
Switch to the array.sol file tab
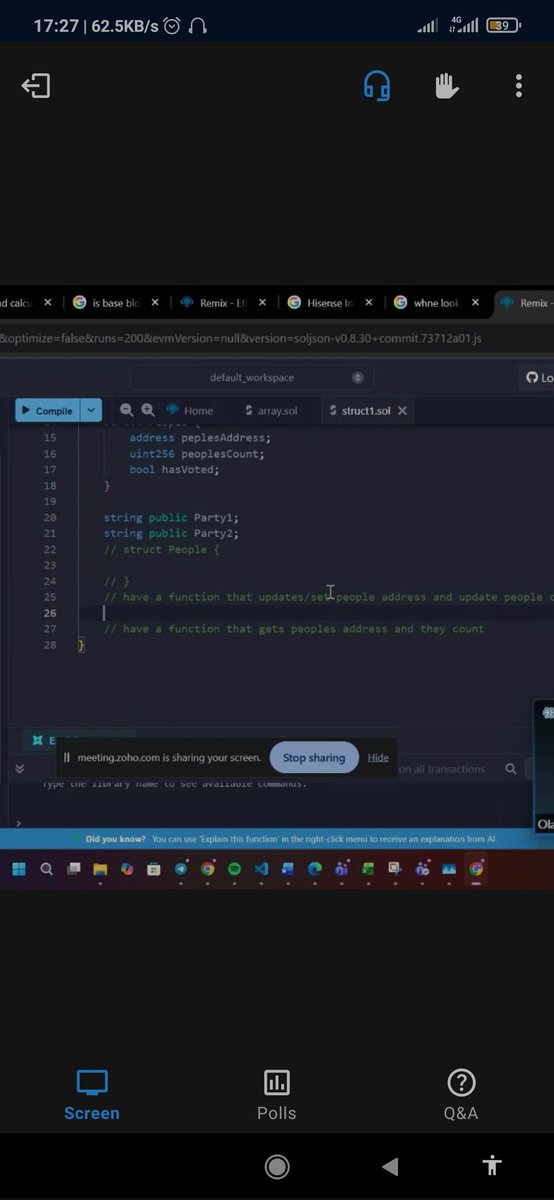(x=271, y=411)
